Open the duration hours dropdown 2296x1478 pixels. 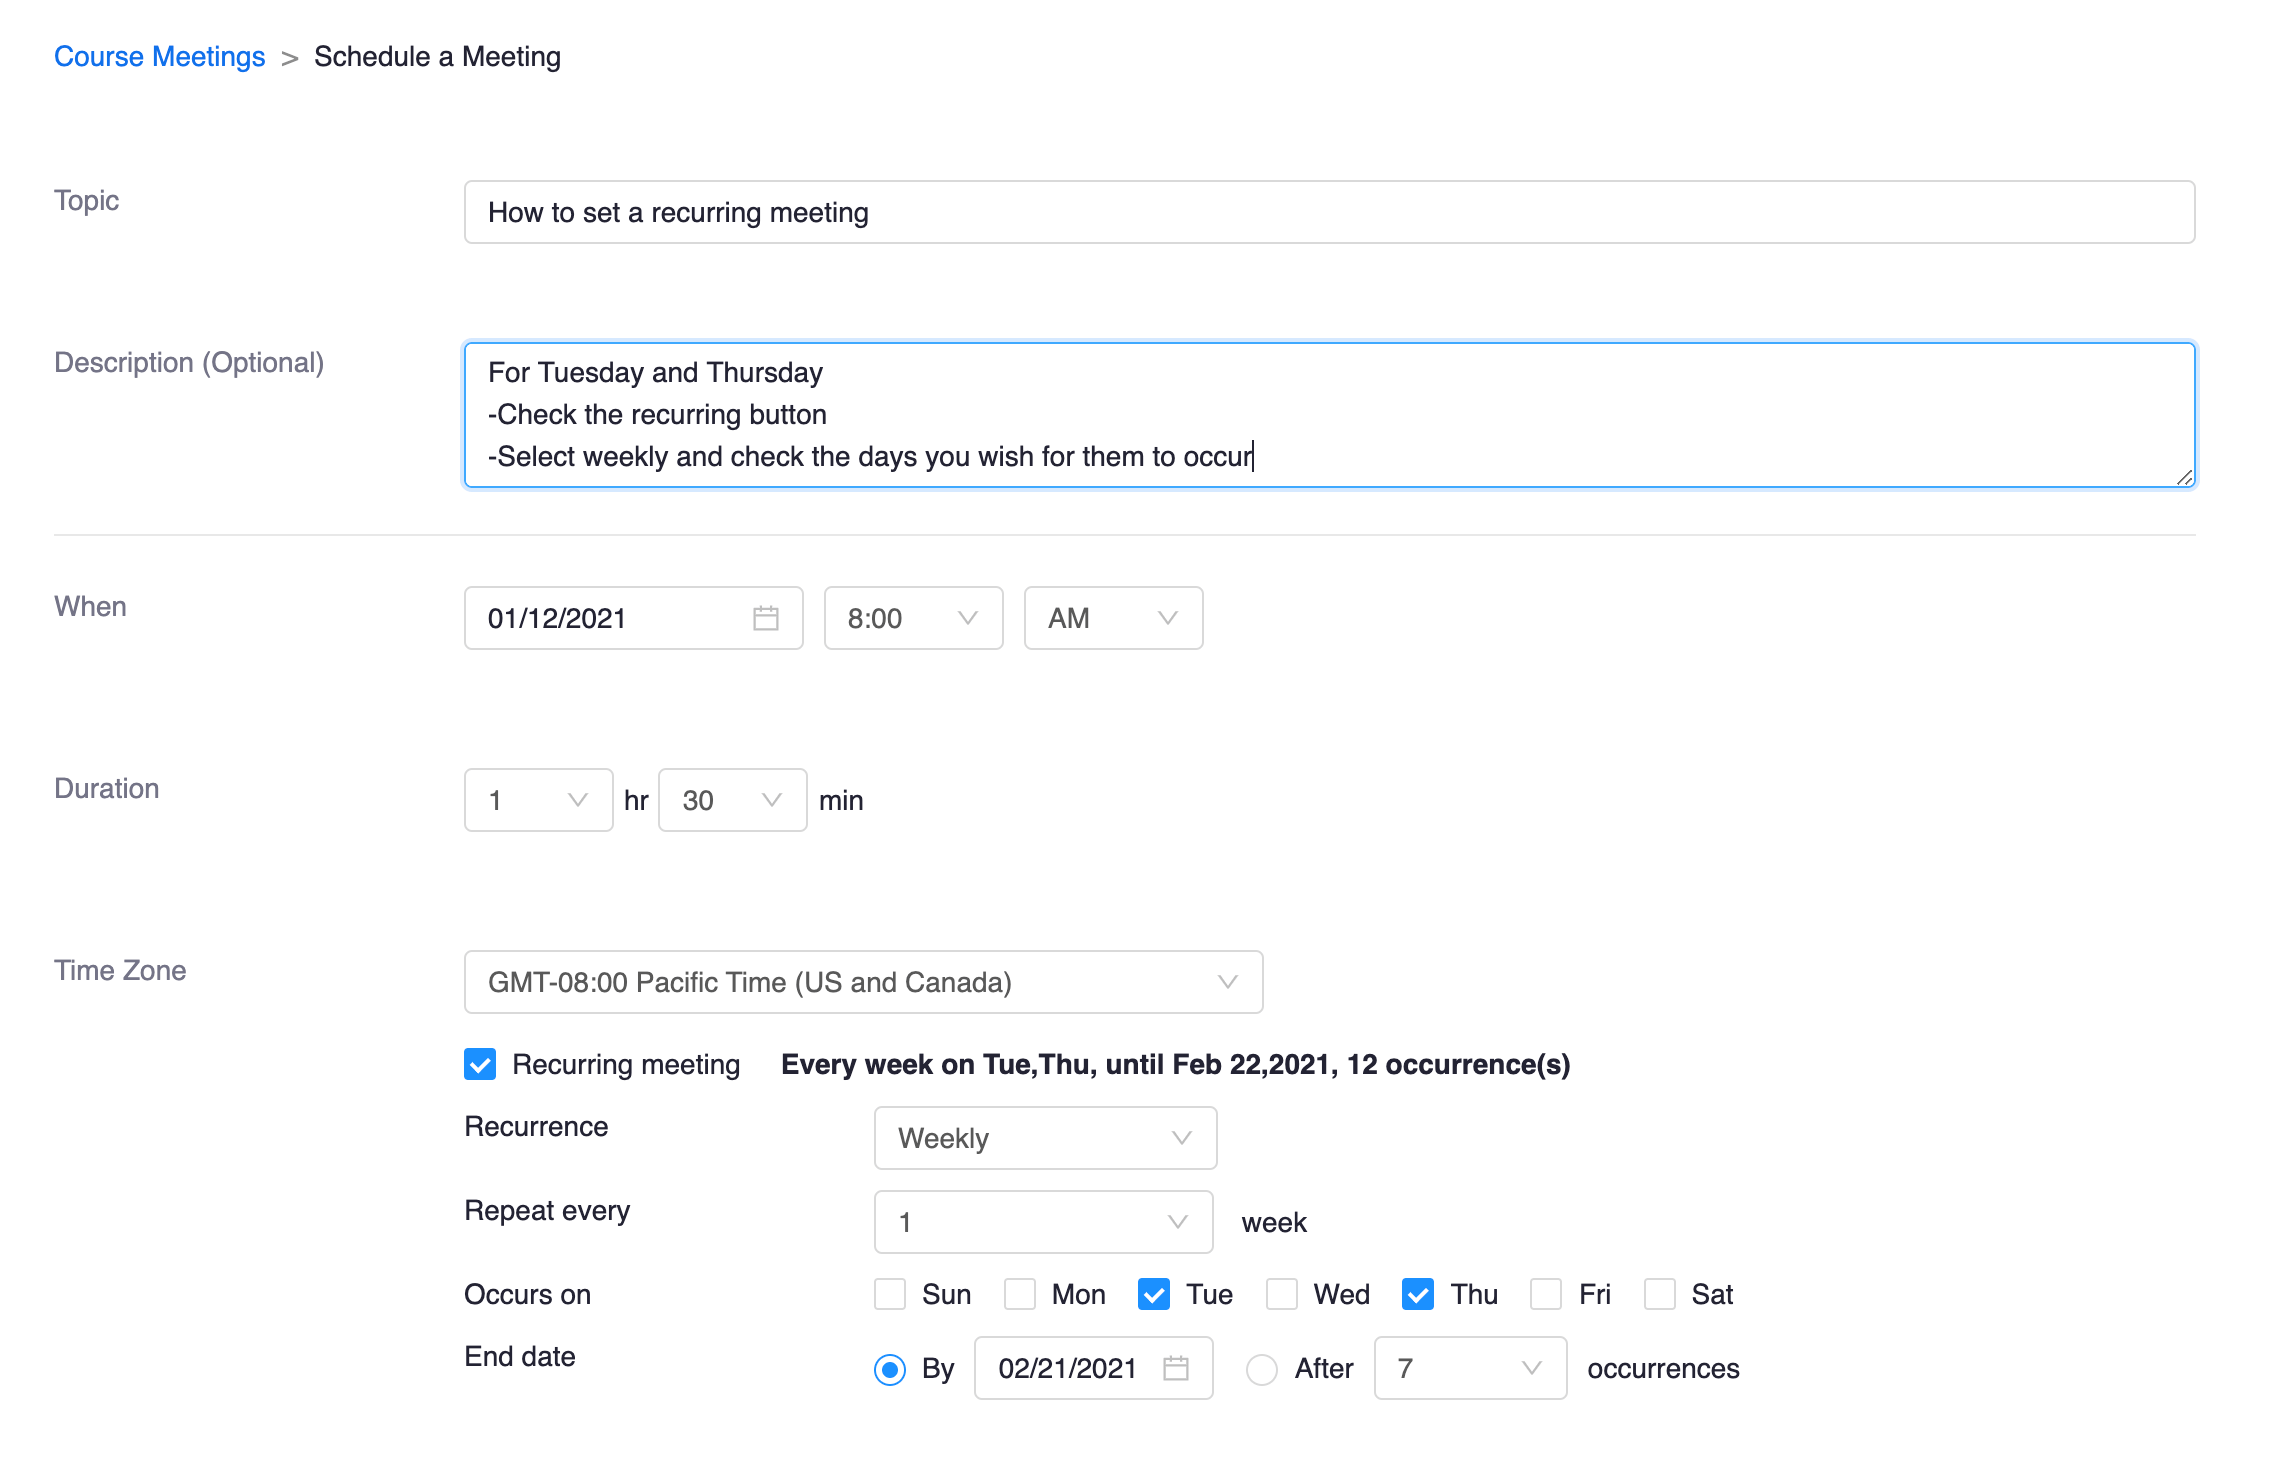click(538, 800)
